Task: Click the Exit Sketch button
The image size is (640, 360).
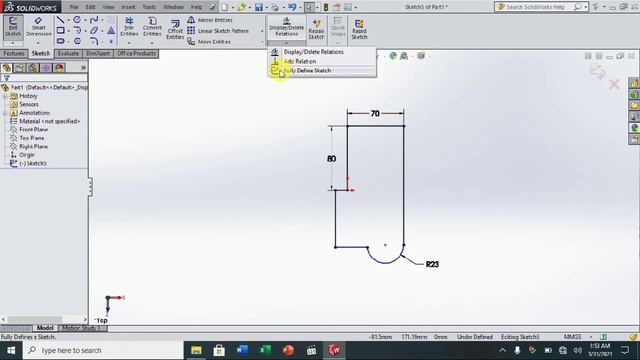Action: tap(13, 27)
